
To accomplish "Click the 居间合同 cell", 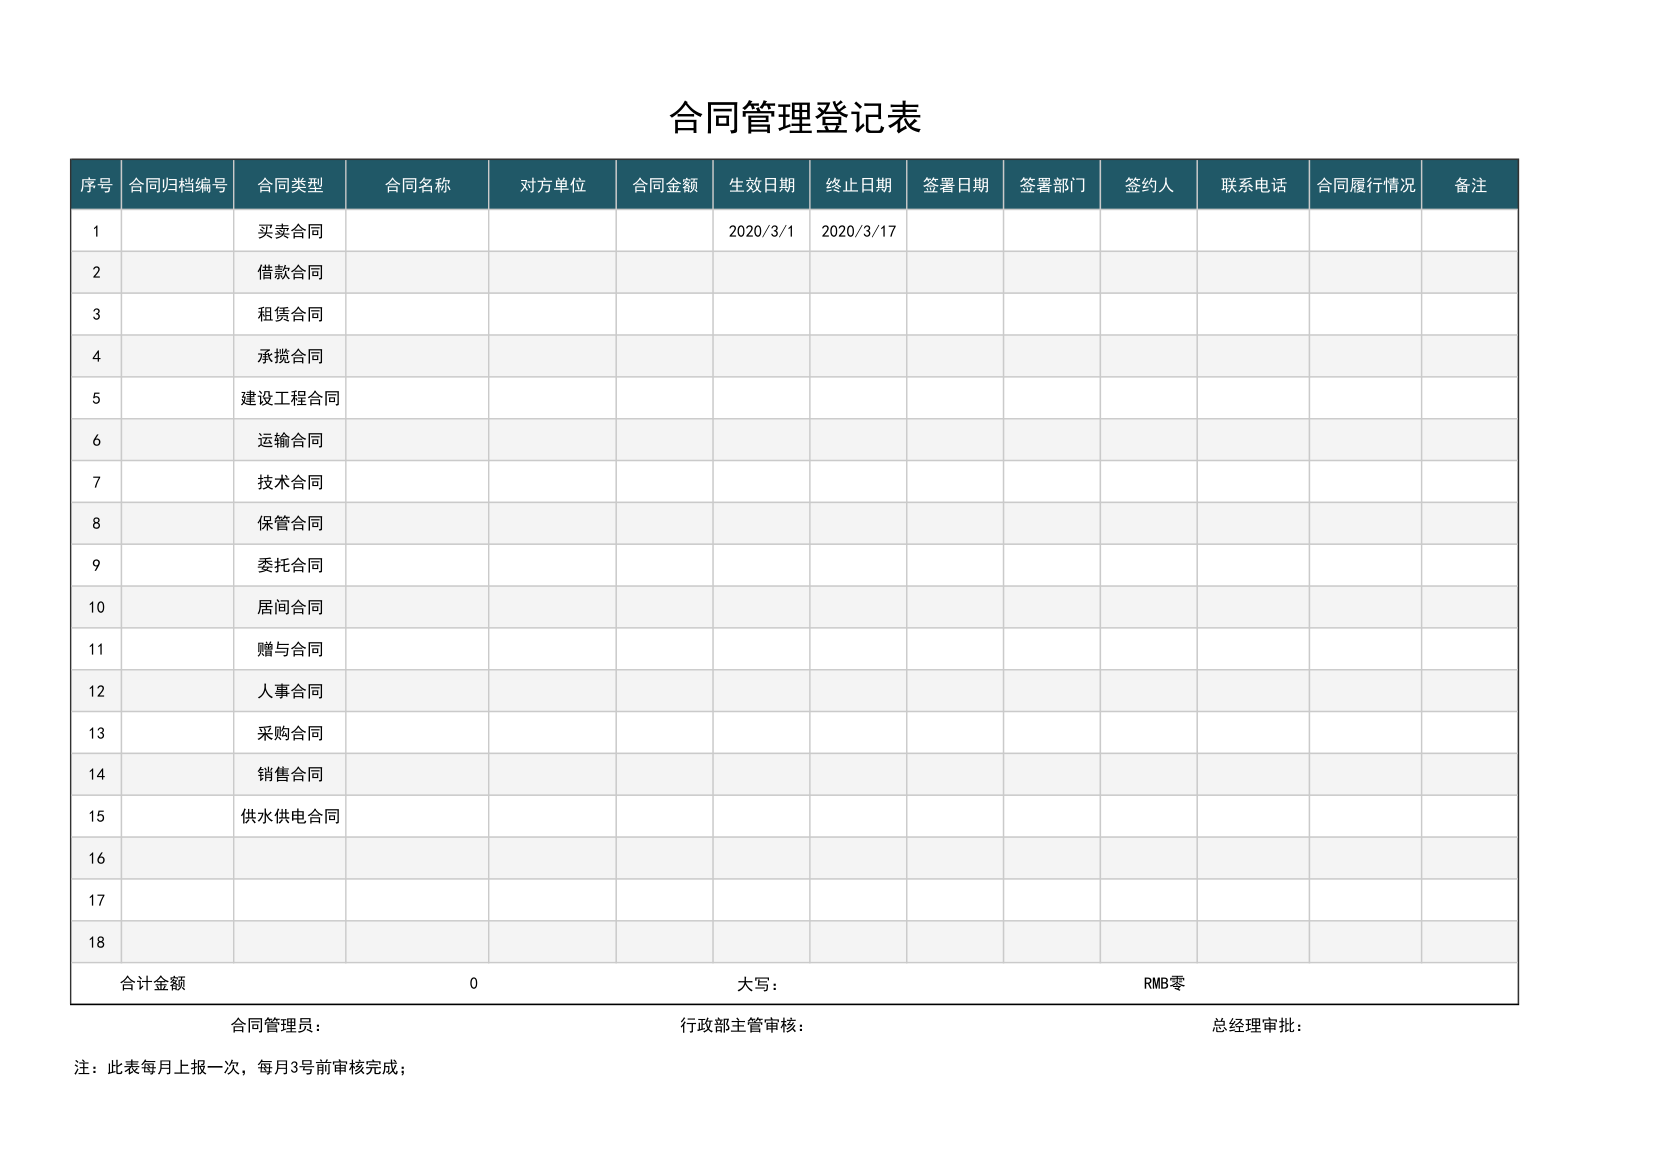I will (x=290, y=607).
